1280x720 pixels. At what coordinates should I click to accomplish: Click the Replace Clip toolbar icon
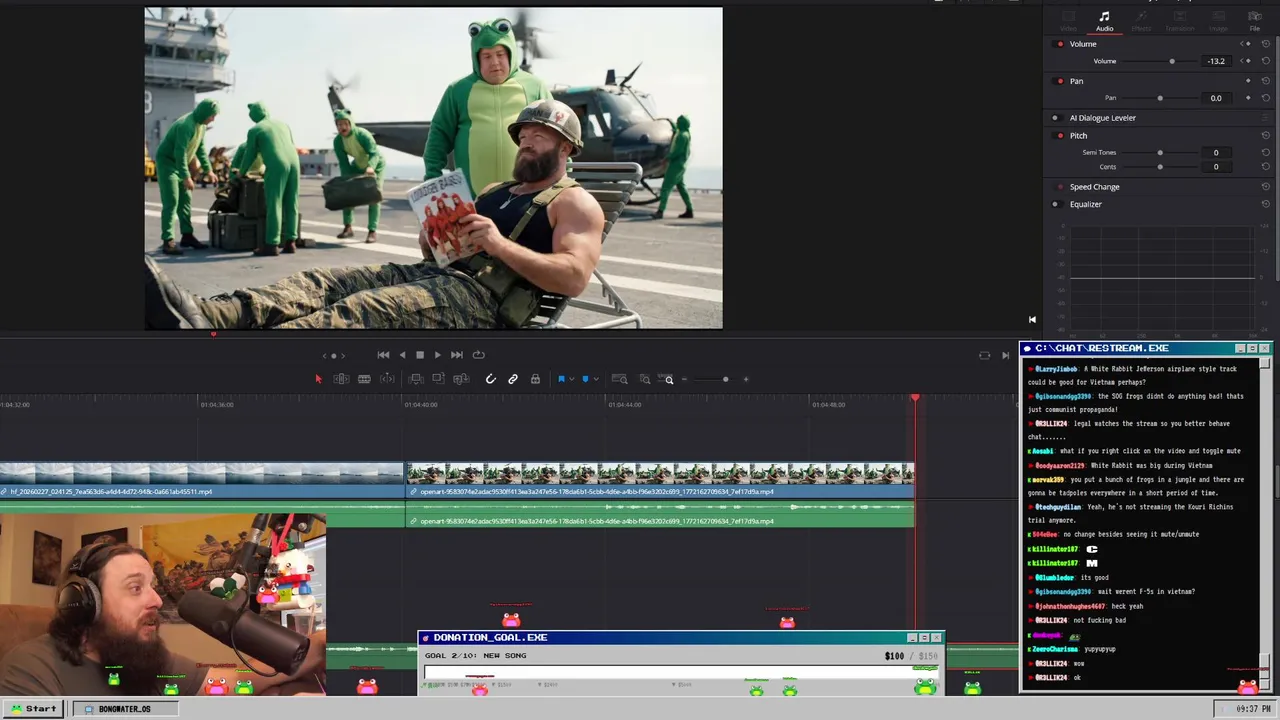tap(461, 379)
